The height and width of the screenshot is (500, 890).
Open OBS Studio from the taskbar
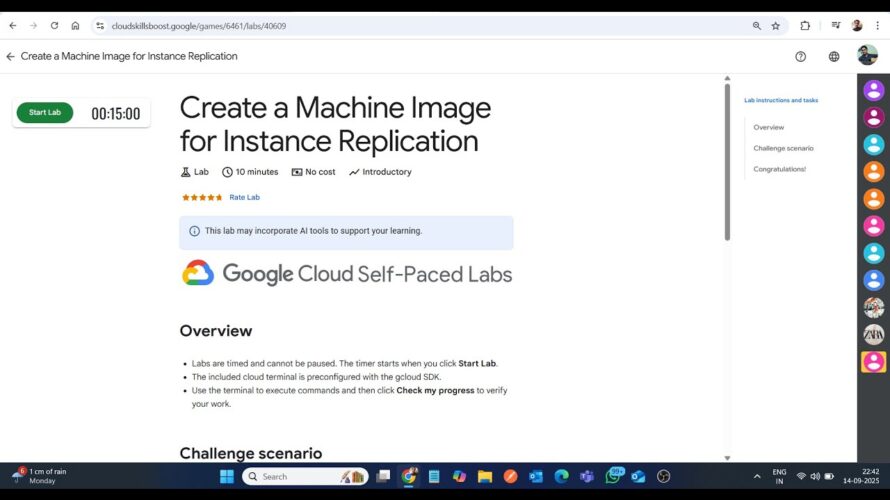click(x=664, y=477)
